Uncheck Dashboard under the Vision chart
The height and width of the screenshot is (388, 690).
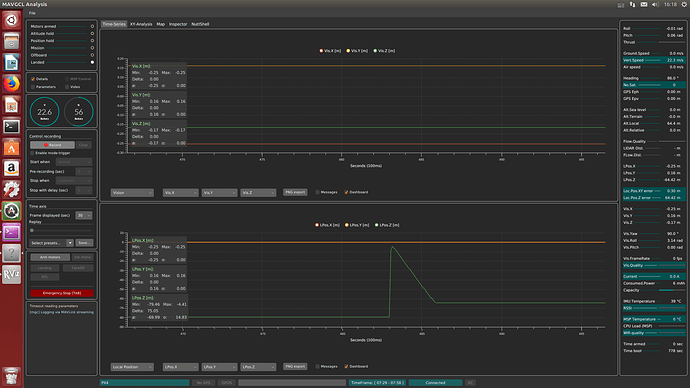(x=346, y=192)
